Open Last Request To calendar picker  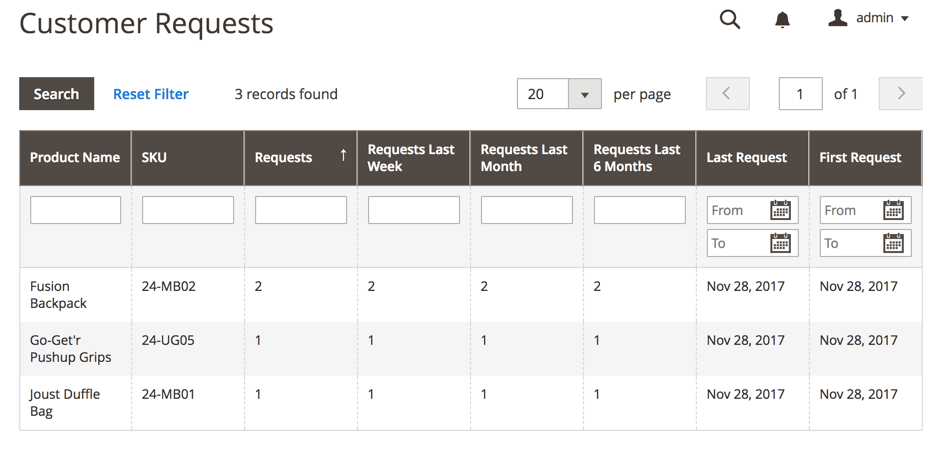780,243
